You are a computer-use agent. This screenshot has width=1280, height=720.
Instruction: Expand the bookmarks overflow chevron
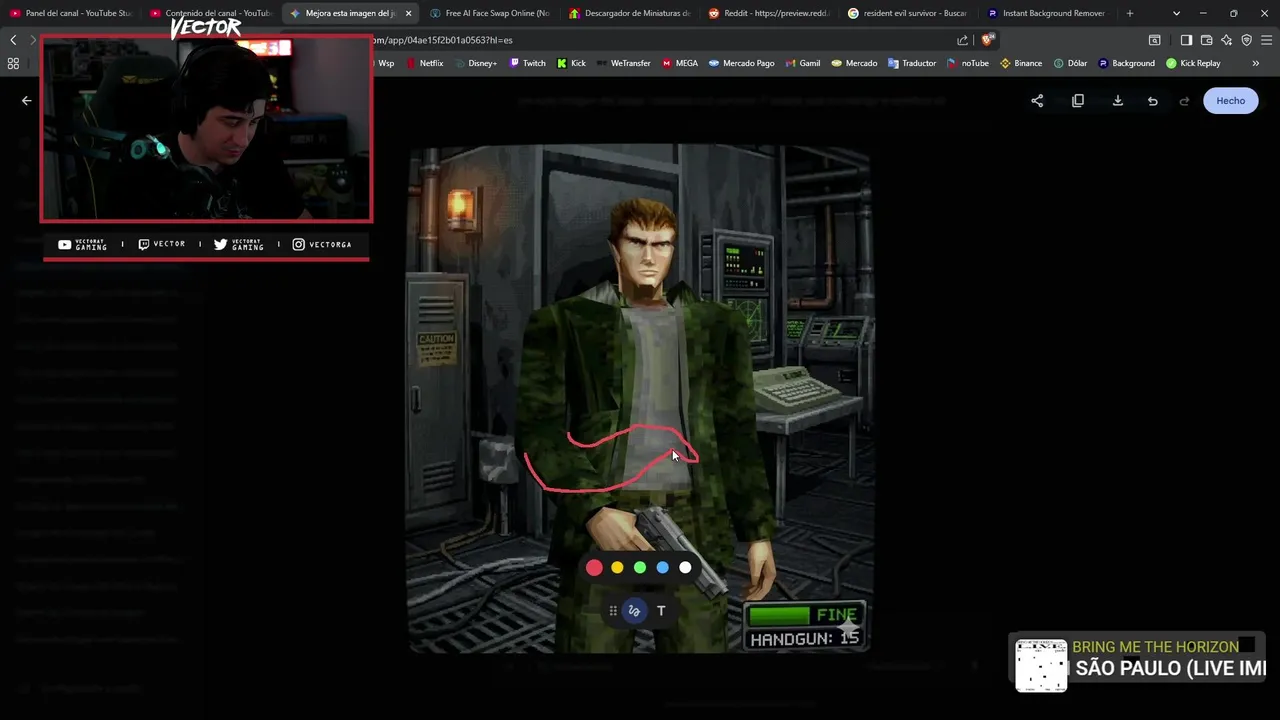pos(1256,63)
